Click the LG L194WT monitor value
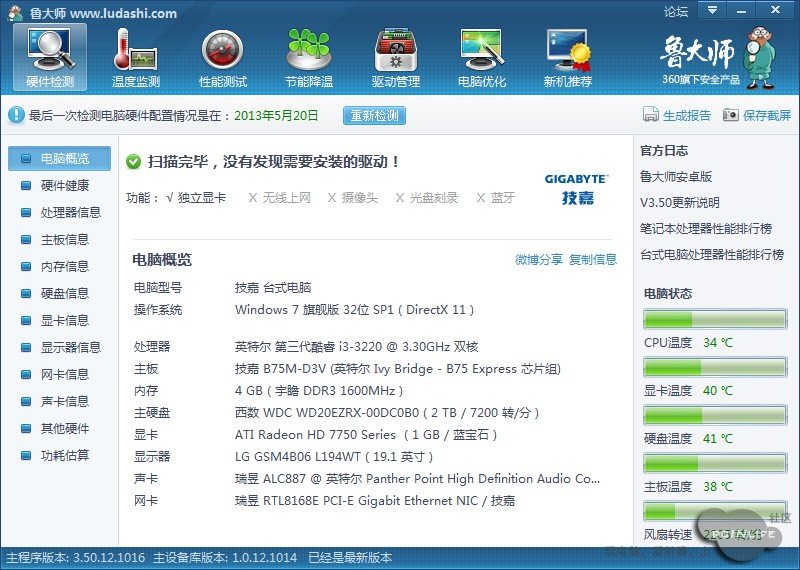The image size is (800, 570). [334, 457]
